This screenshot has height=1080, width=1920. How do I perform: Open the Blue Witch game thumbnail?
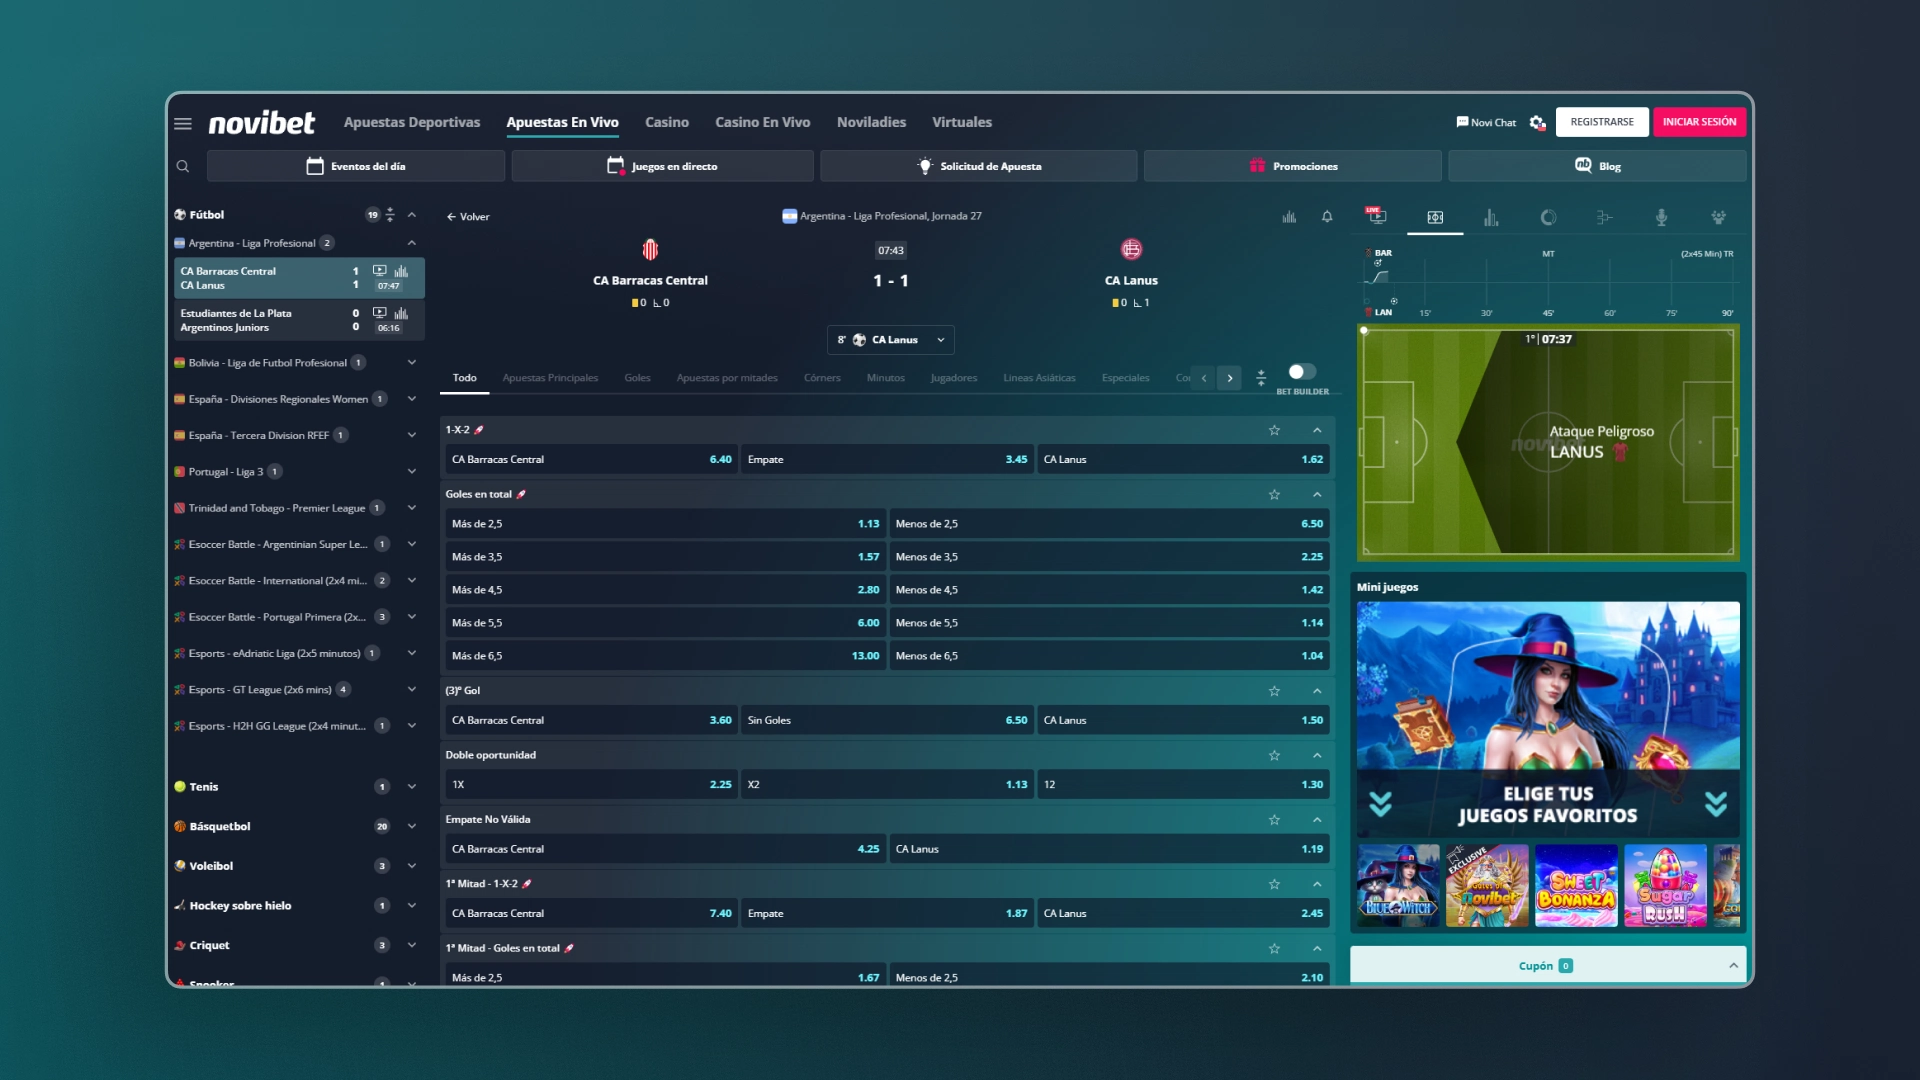pyautogui.click(x=1398, y=886)
